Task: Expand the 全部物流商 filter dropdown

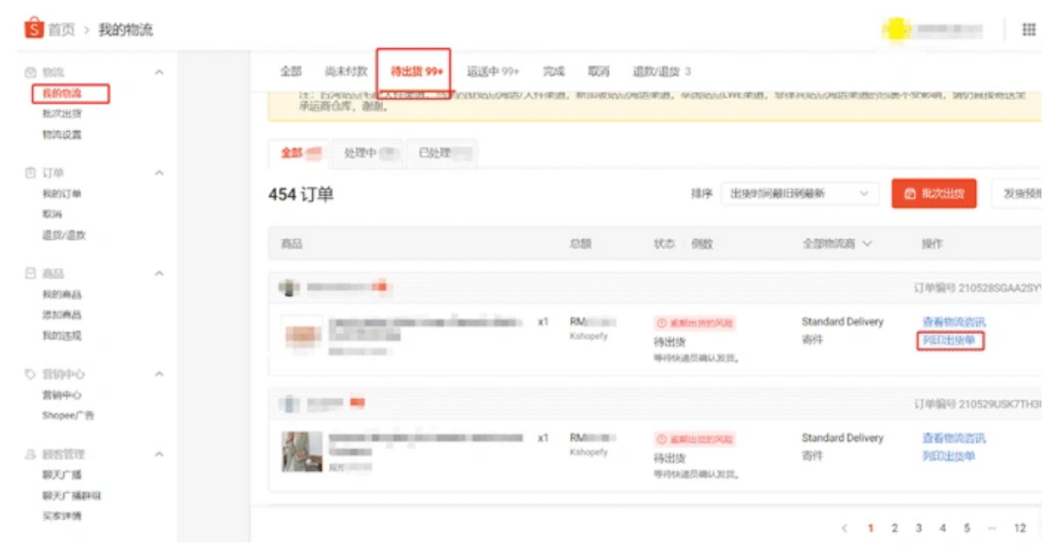Action: (837, 244)
